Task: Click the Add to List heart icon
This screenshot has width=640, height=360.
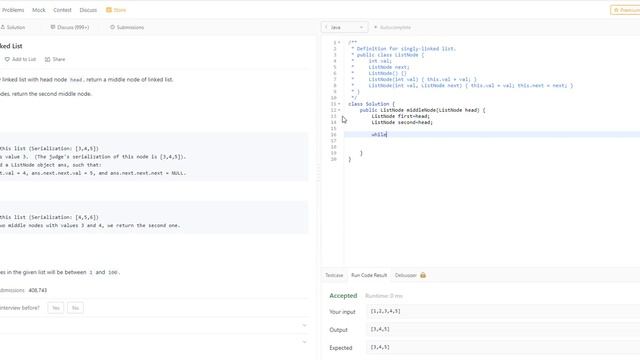Action: [x=7, y=60]
